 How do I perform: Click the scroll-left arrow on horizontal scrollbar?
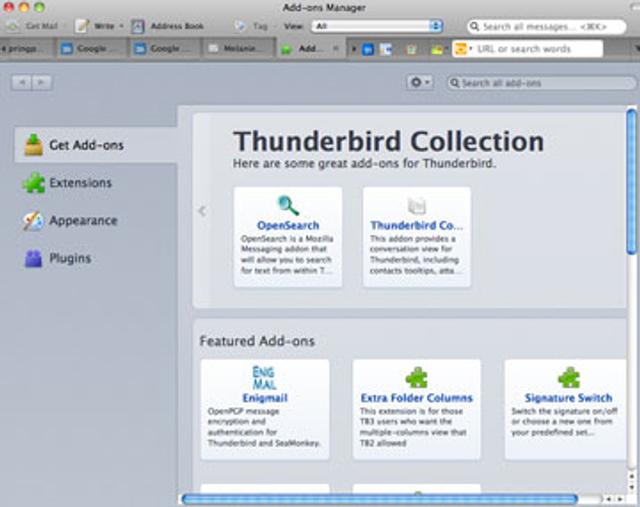(609, 499)
